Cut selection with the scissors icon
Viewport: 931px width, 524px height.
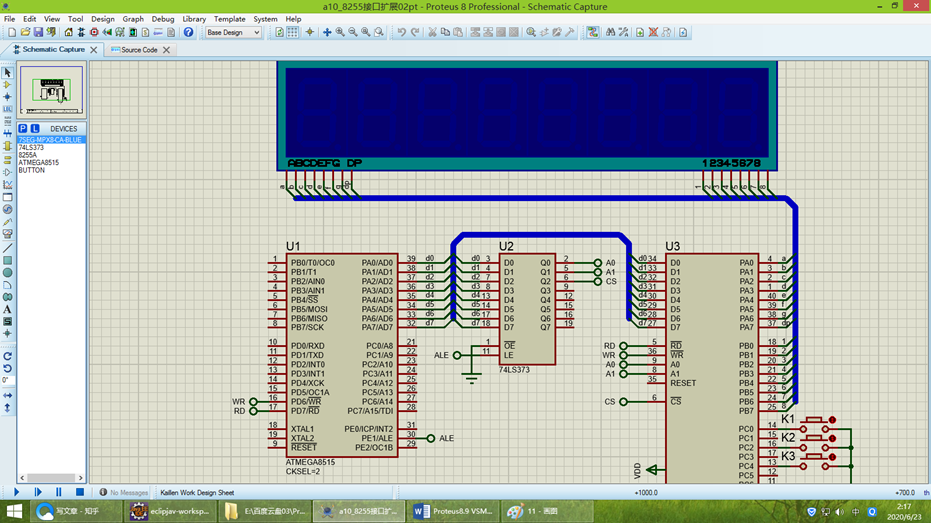pos(432,33)
